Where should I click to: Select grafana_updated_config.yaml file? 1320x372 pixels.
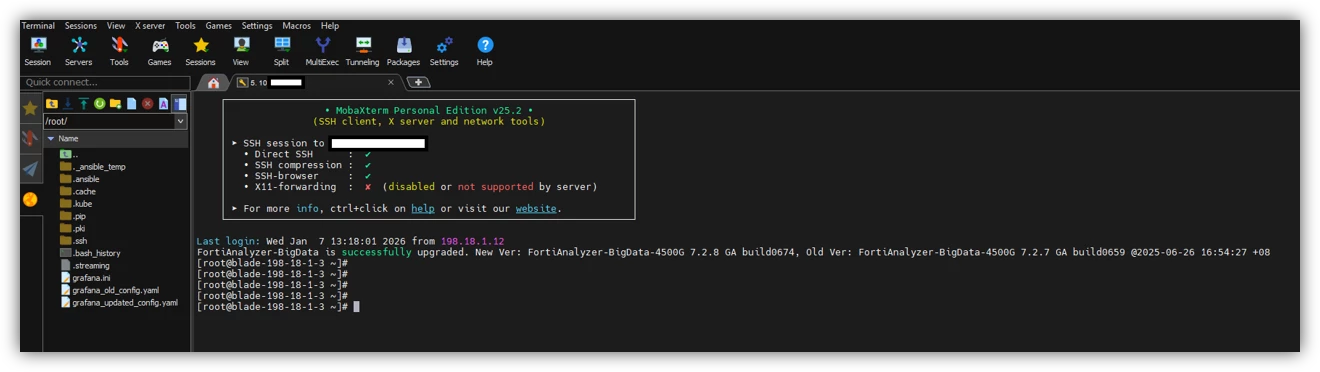119,302
